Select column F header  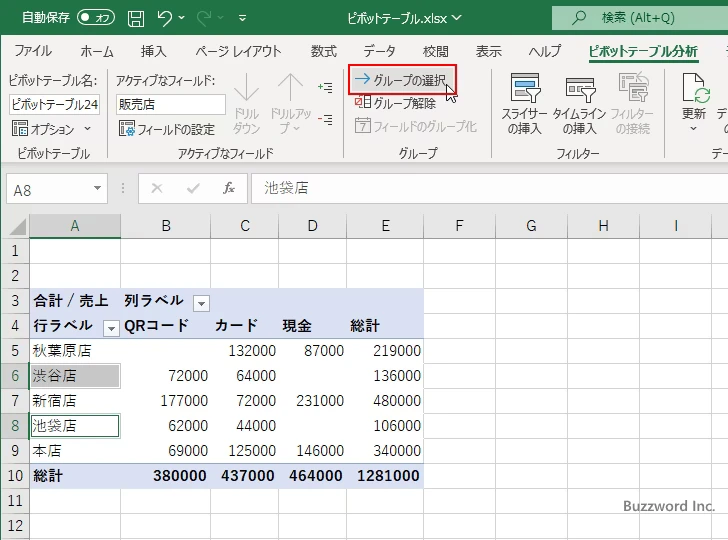pos(459,226)
